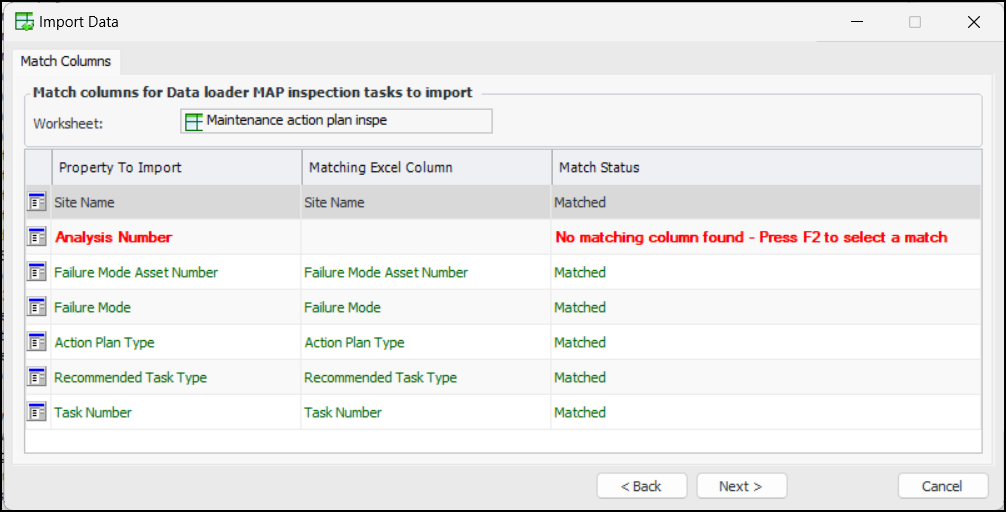
Task: Select the Match Columns tab
Action: click(66, 61)
